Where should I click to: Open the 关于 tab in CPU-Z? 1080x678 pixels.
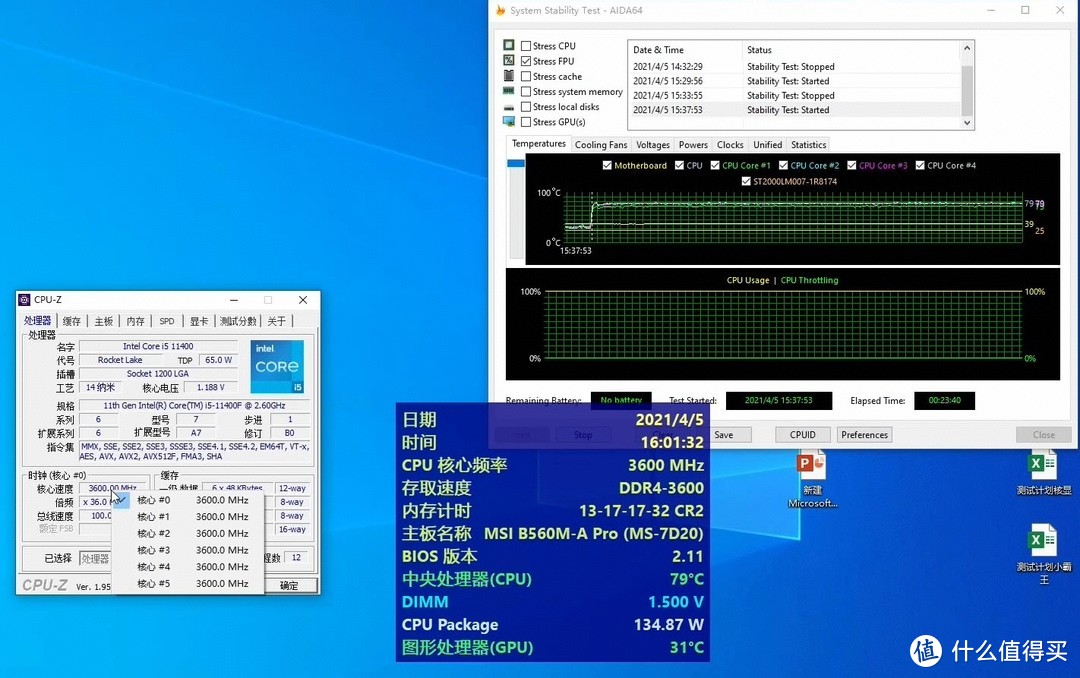277,321
